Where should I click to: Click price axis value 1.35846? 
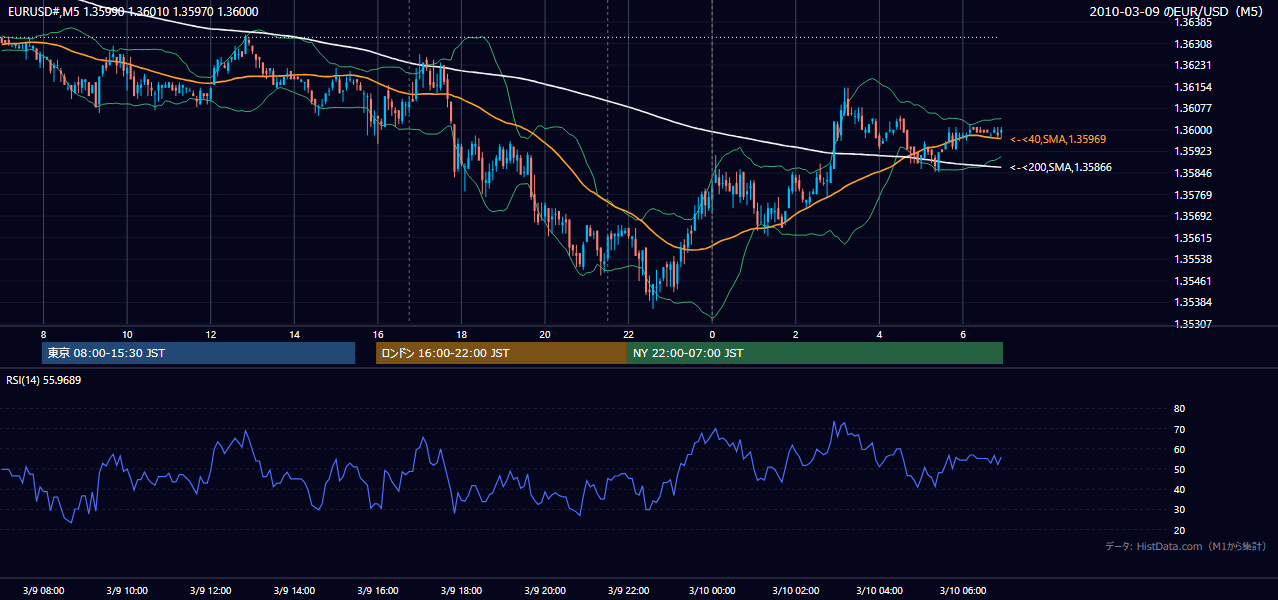point(1193,173)
